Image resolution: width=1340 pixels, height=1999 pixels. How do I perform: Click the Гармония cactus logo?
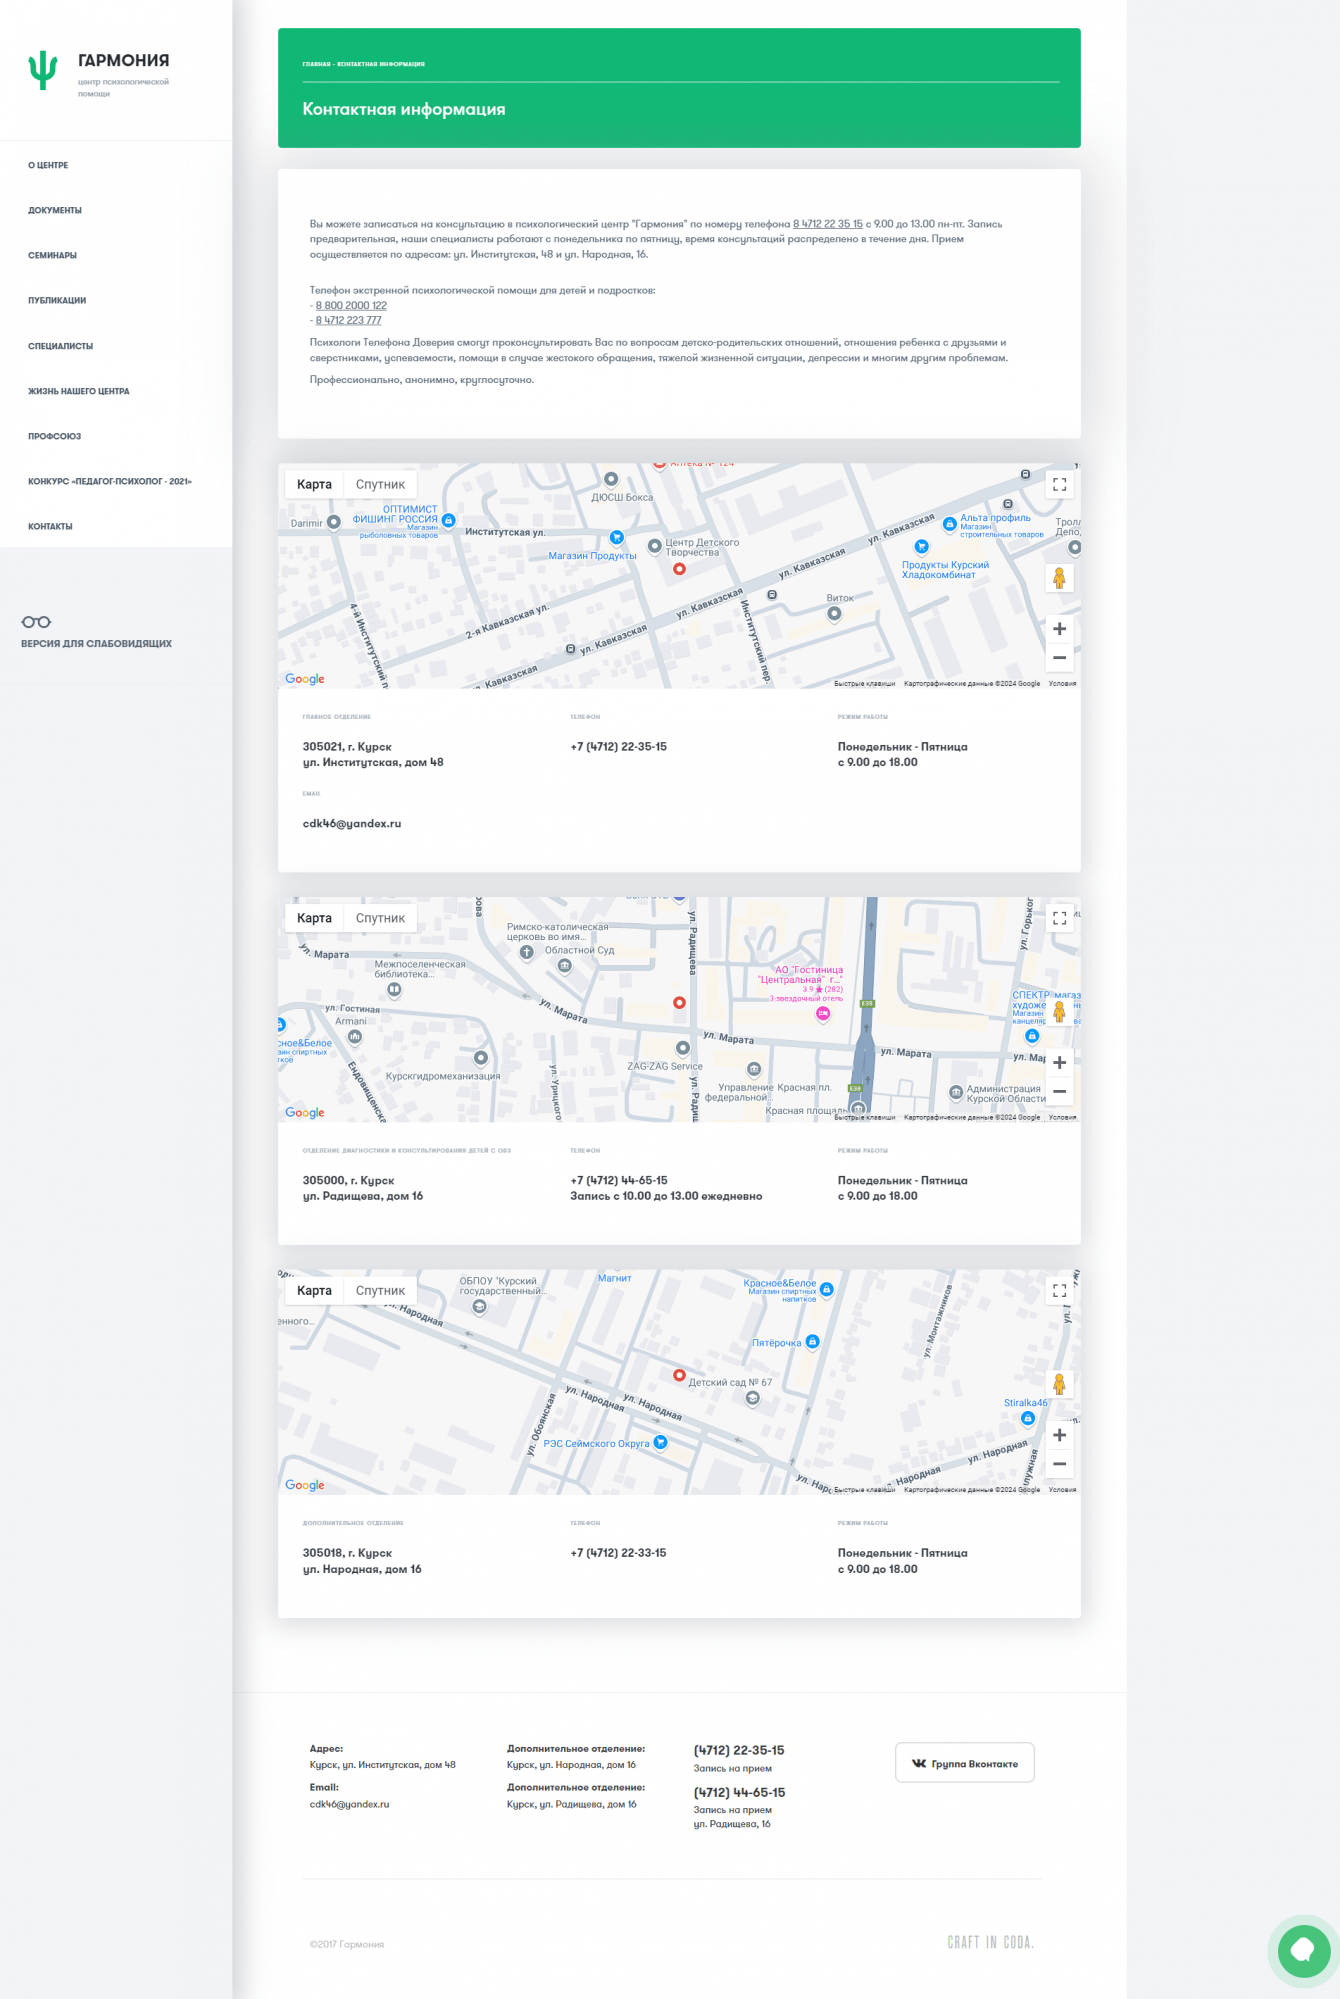point(43,70)
